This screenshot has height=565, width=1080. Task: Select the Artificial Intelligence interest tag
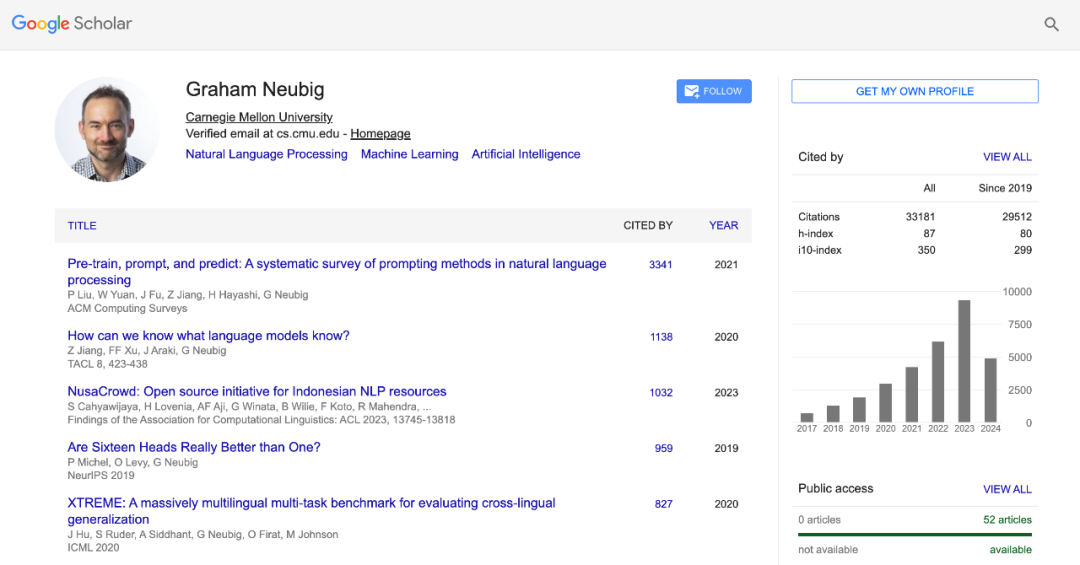click(526, 154)
